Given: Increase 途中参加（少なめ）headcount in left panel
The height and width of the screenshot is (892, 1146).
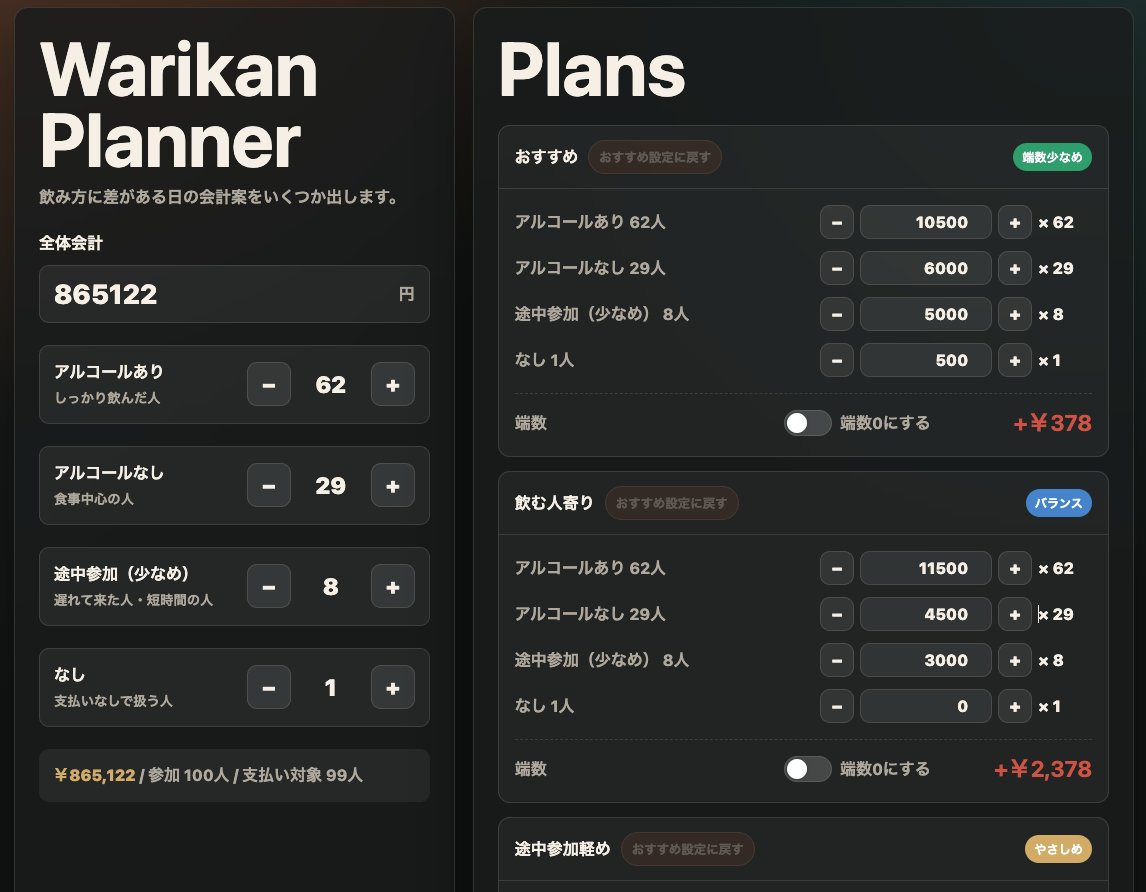Looking at the screenshot, I should (x=392, y=586).
